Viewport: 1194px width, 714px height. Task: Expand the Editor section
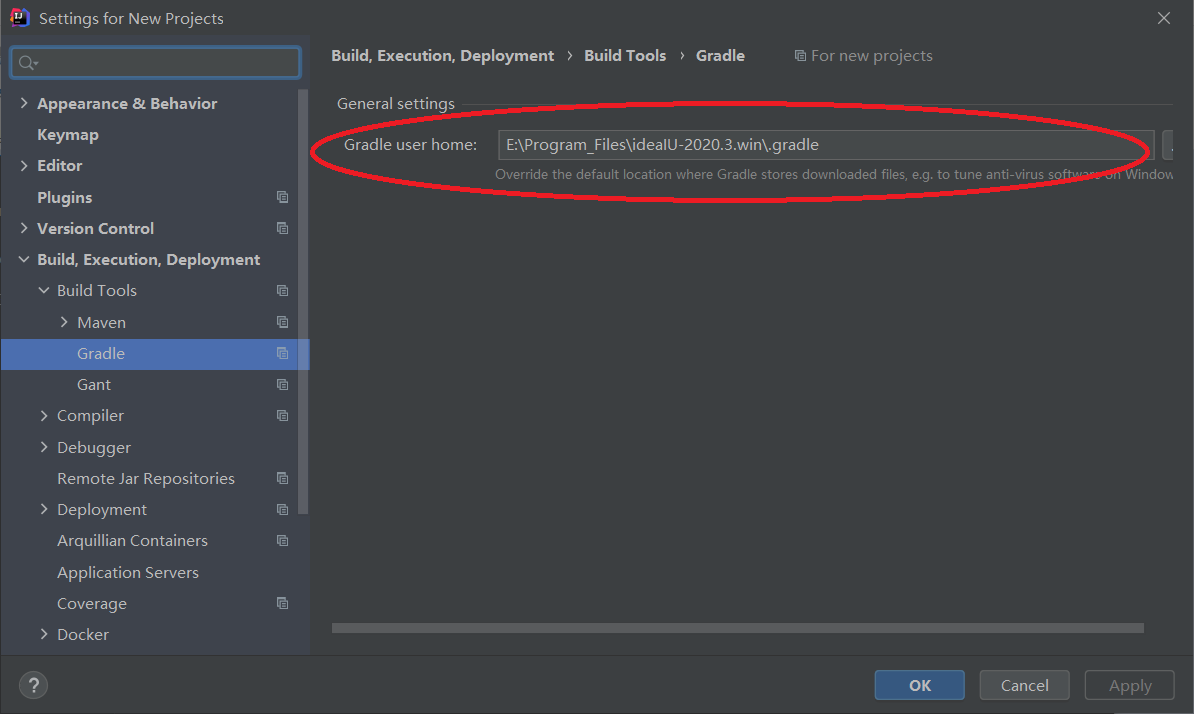point(23,165)
